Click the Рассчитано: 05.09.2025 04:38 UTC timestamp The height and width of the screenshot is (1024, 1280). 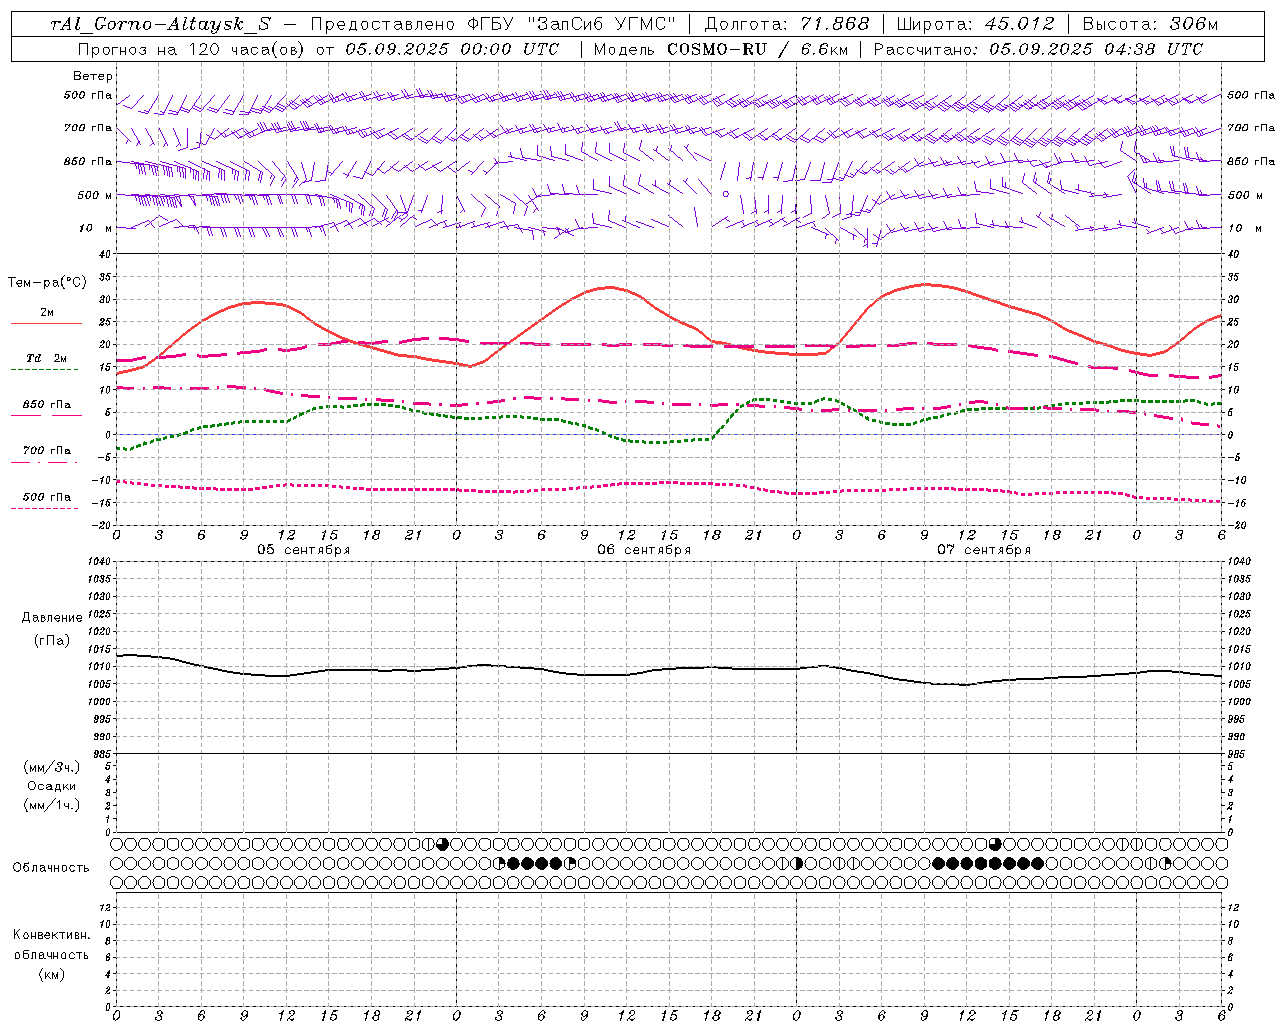[x=1038, y=49]
